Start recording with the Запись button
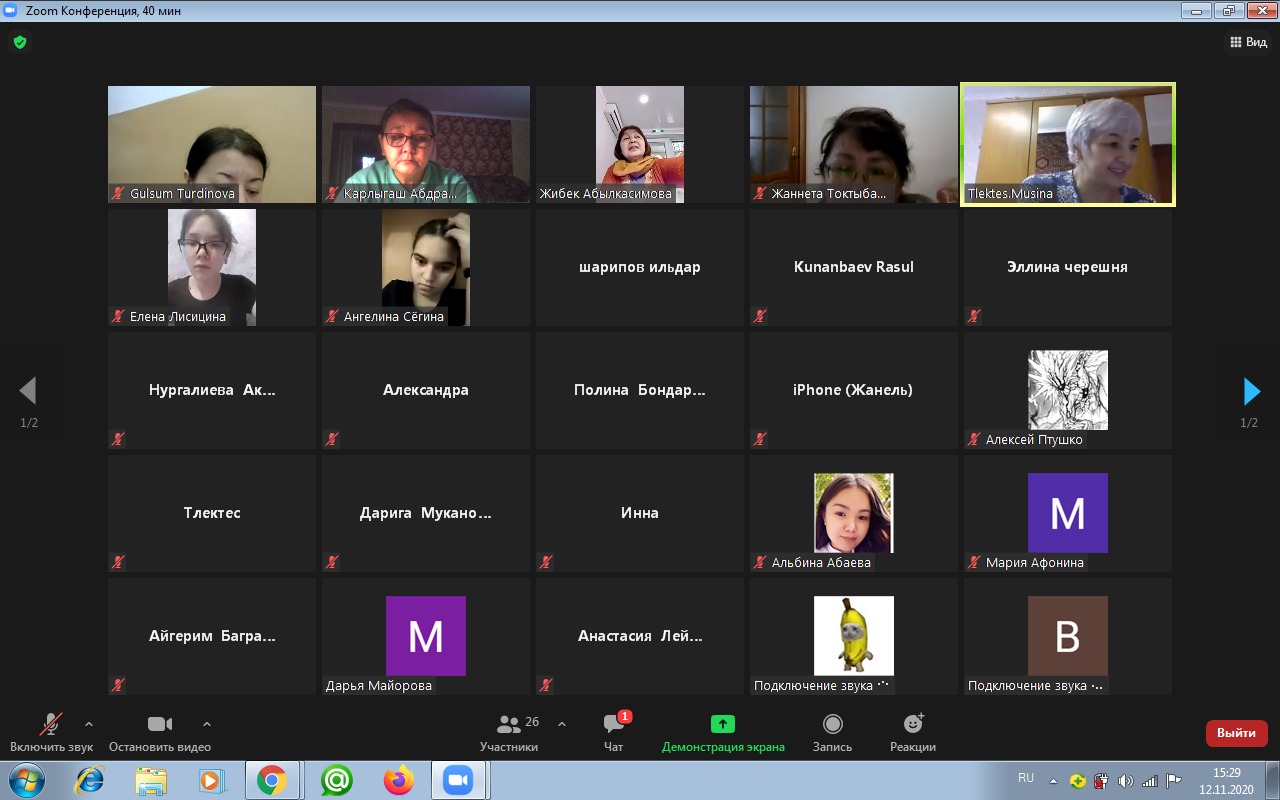Screen dimensions: 1280x800 [x=832, y=732]
